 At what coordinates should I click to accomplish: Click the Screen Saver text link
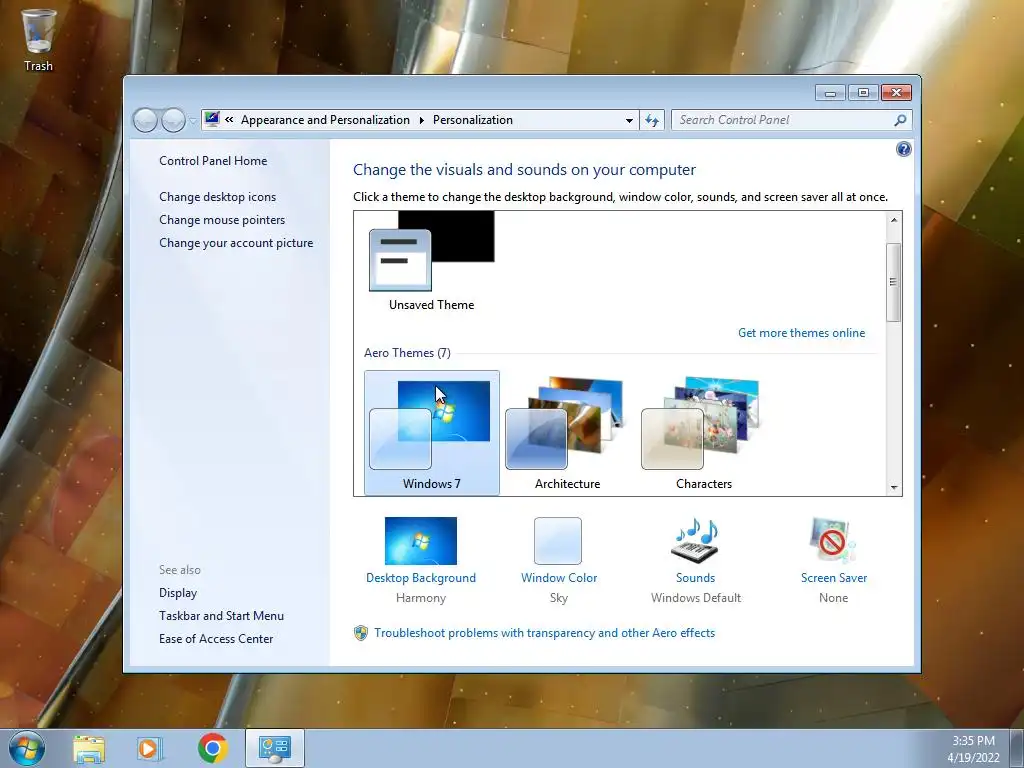click(x=834, y=578)
